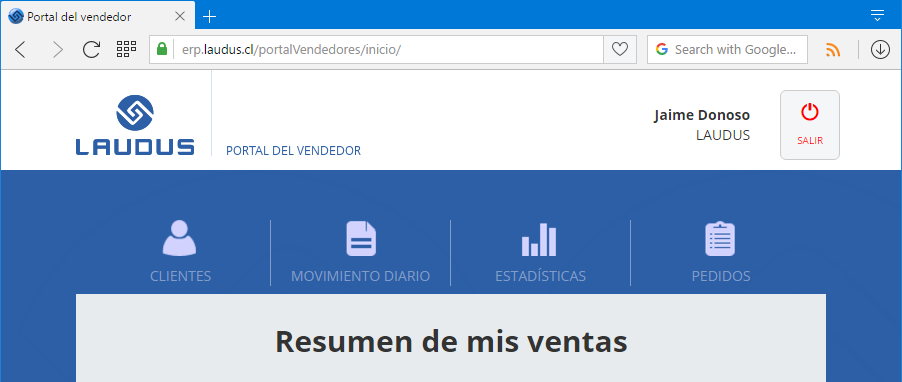Select MOVIMIENTO DIARIO menu label
The height and width of the screenshot is (382, 902).
(x=361, y=276)
